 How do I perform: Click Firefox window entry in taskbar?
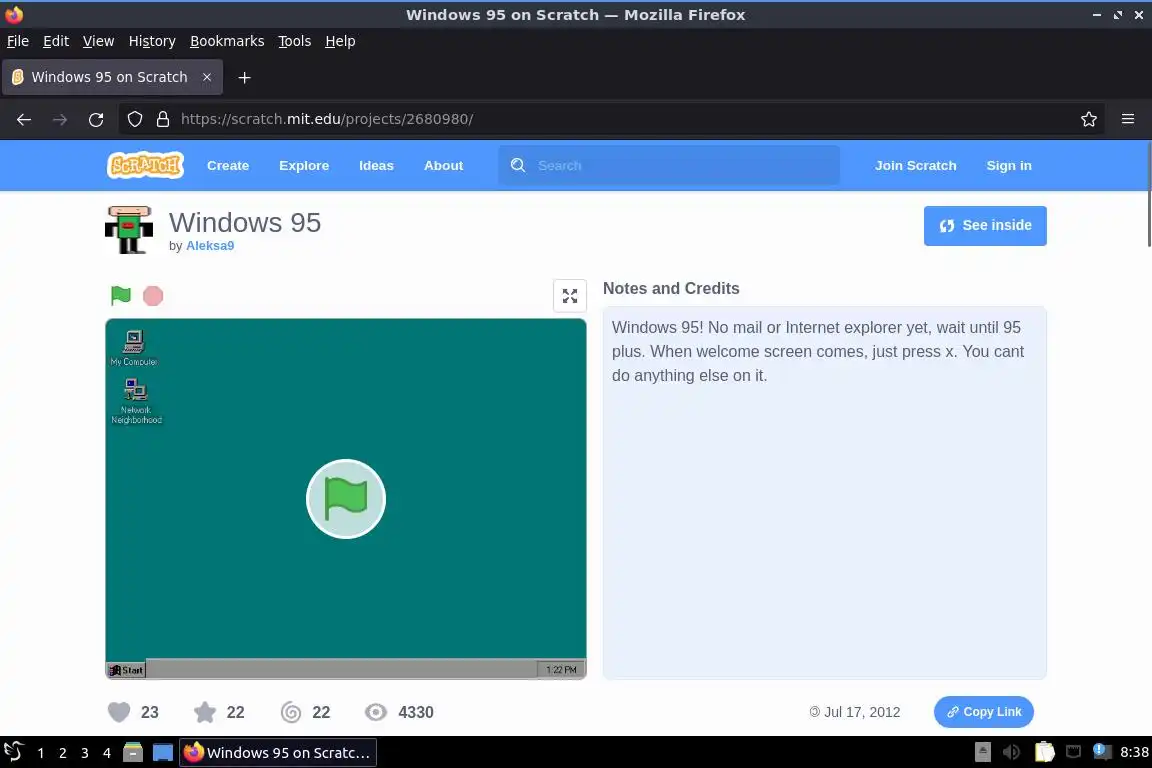[278, 753]
